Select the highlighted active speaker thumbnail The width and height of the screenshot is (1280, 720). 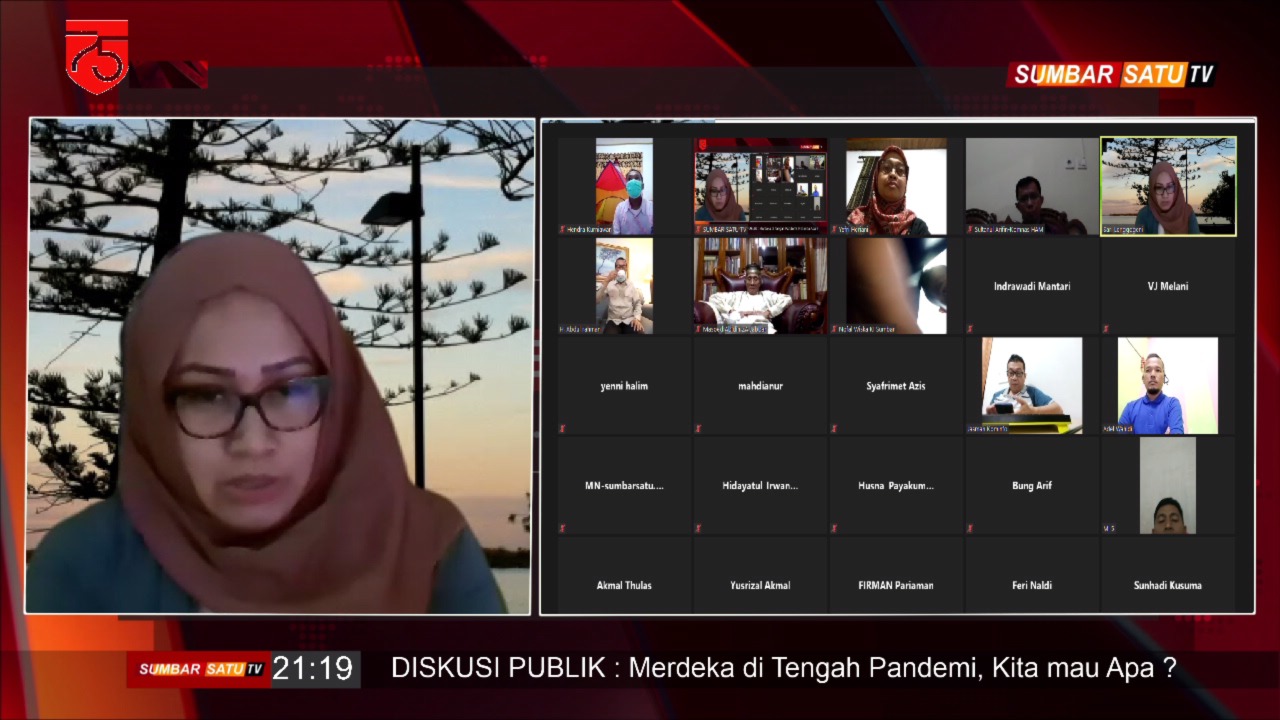(1168, 187)
